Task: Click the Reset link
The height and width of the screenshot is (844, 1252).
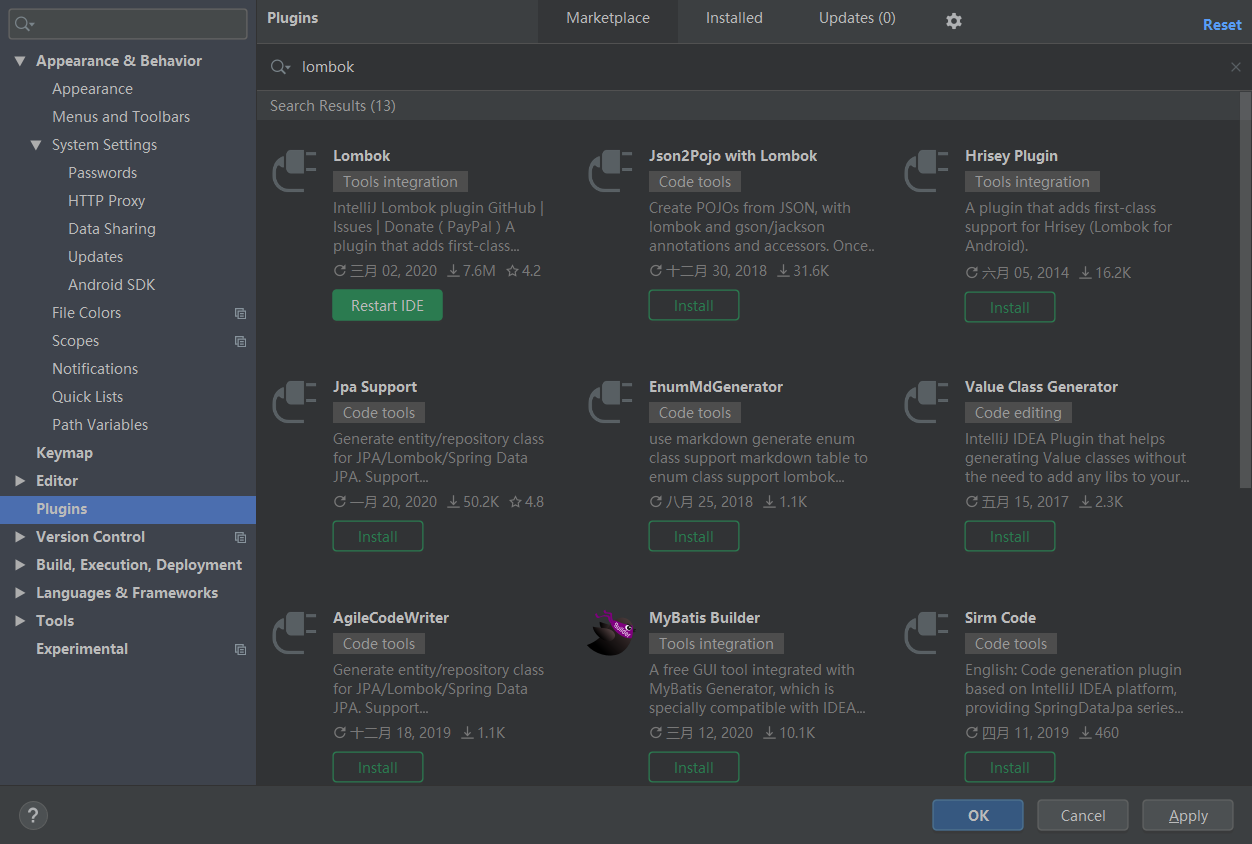Action: [x=1222, y=25]
